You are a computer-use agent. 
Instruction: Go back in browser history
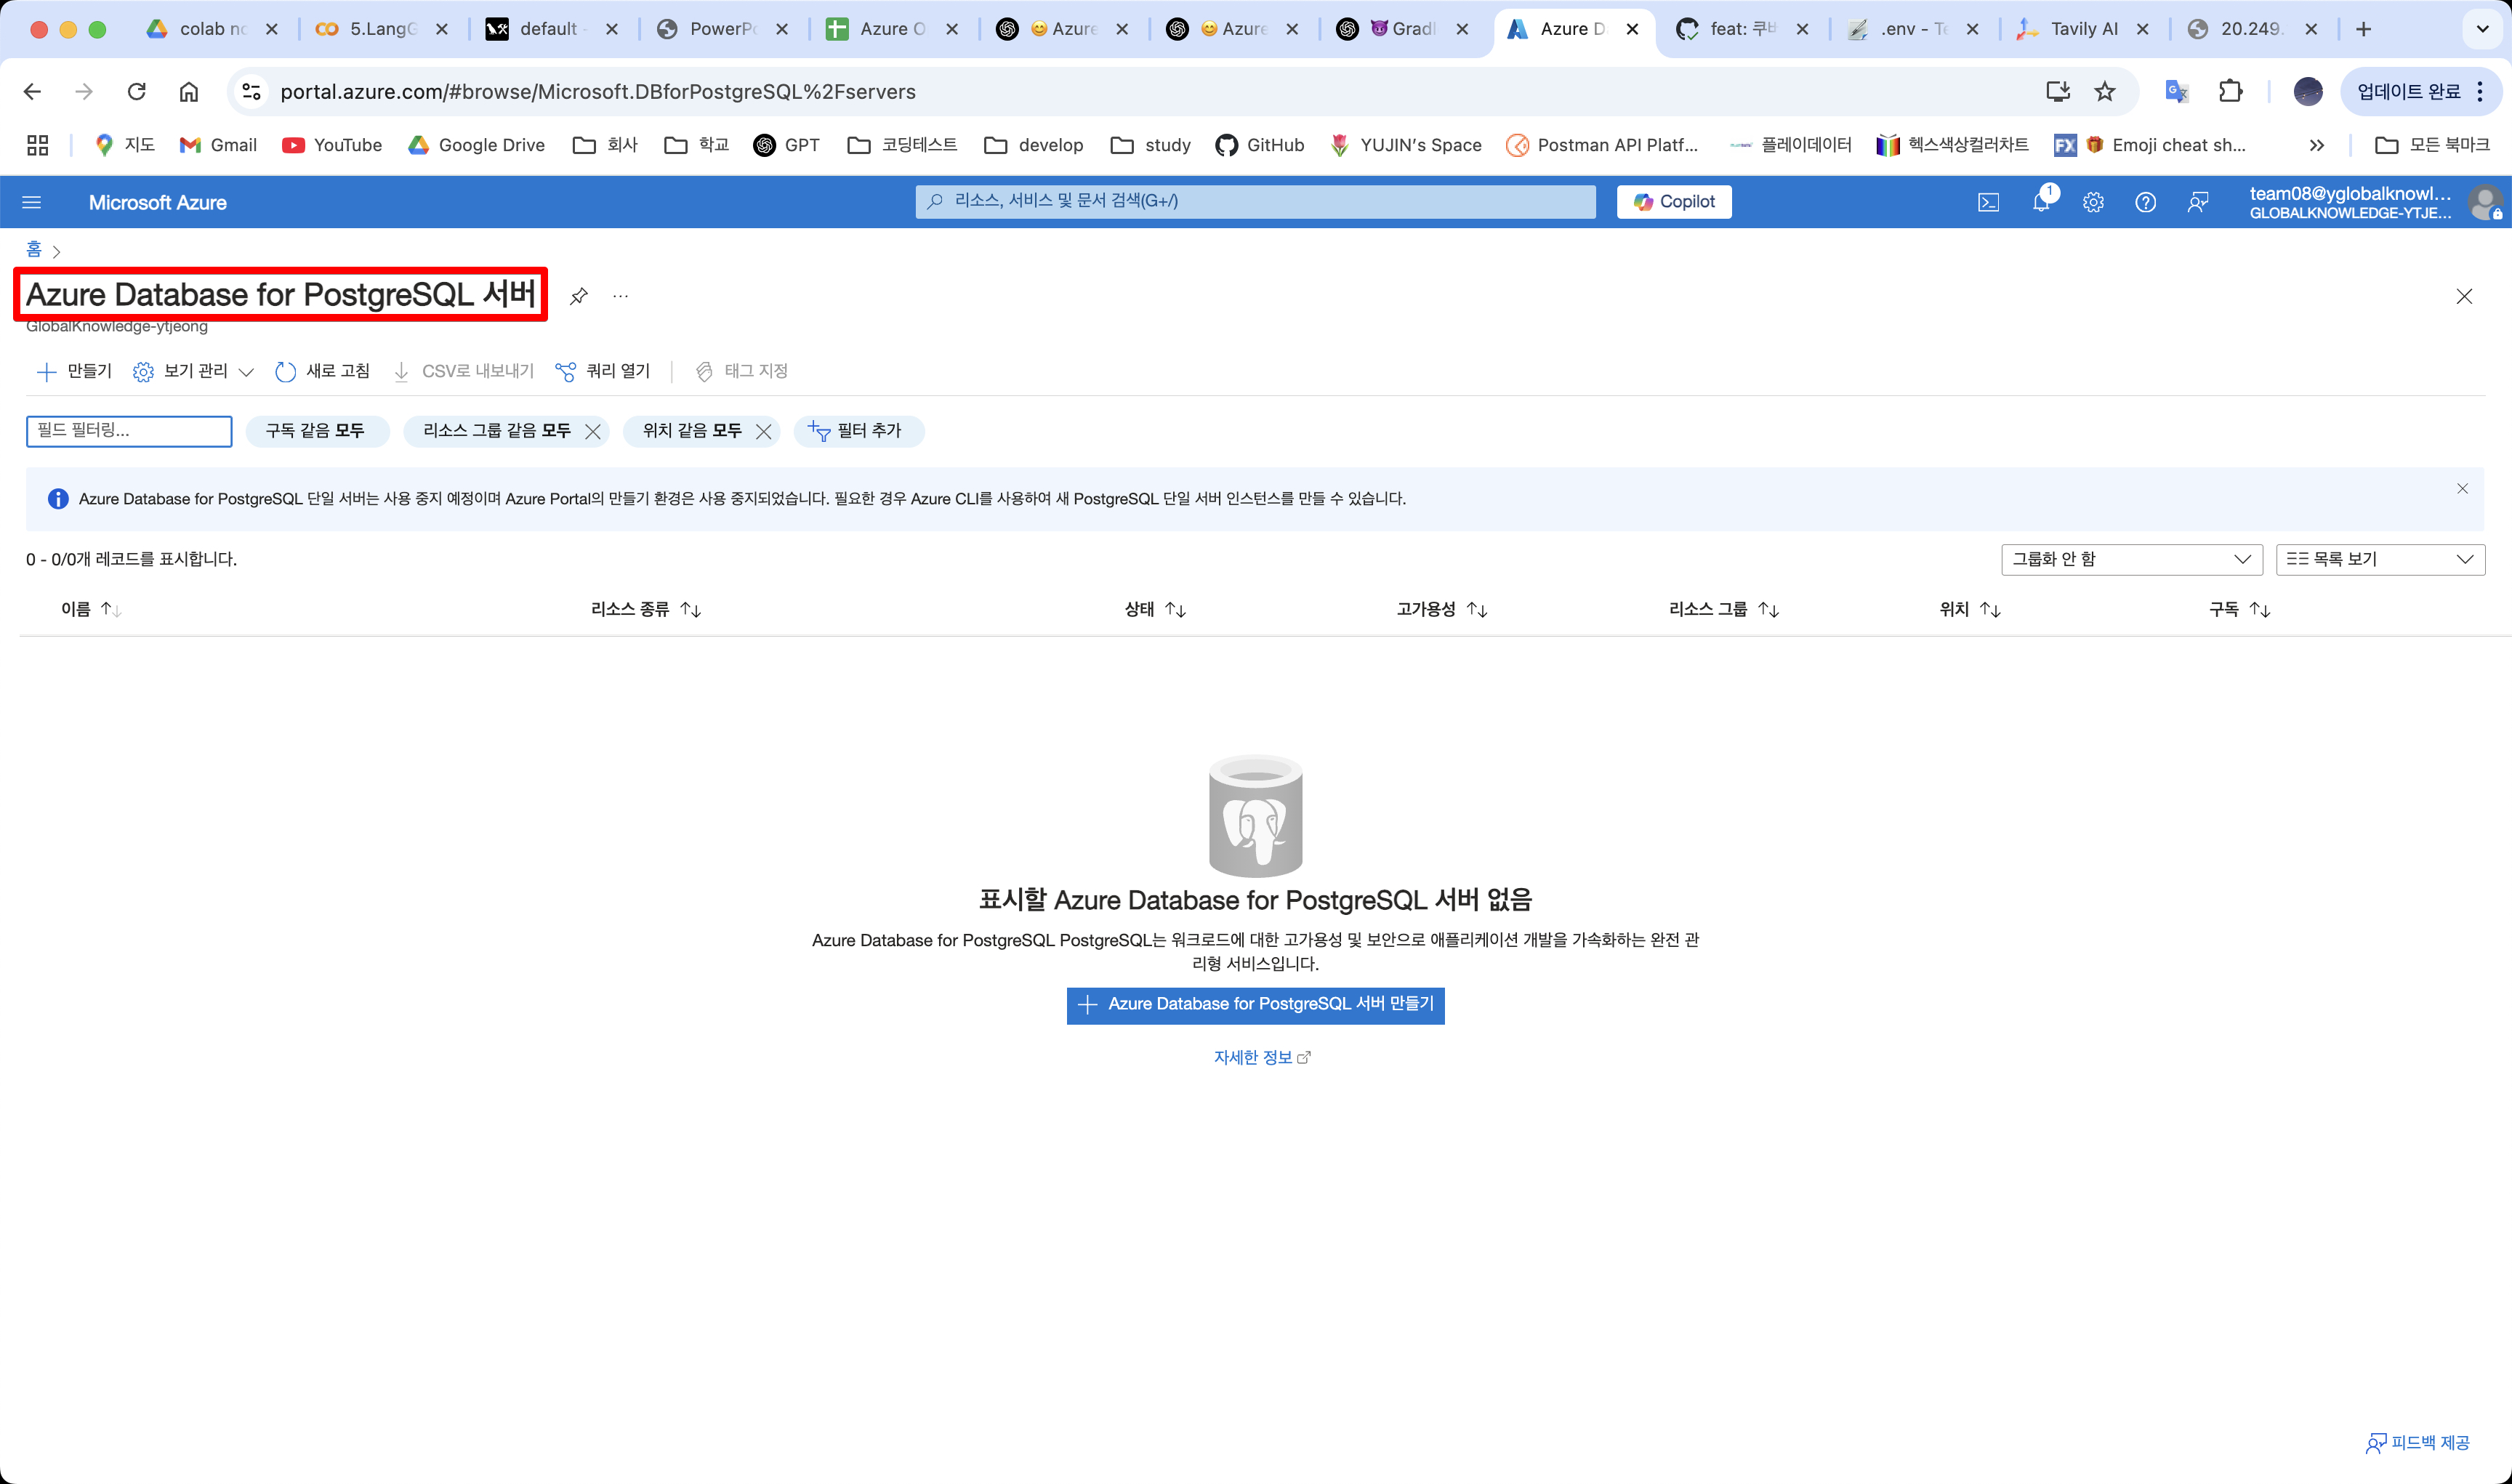click(x=32, y=92)
